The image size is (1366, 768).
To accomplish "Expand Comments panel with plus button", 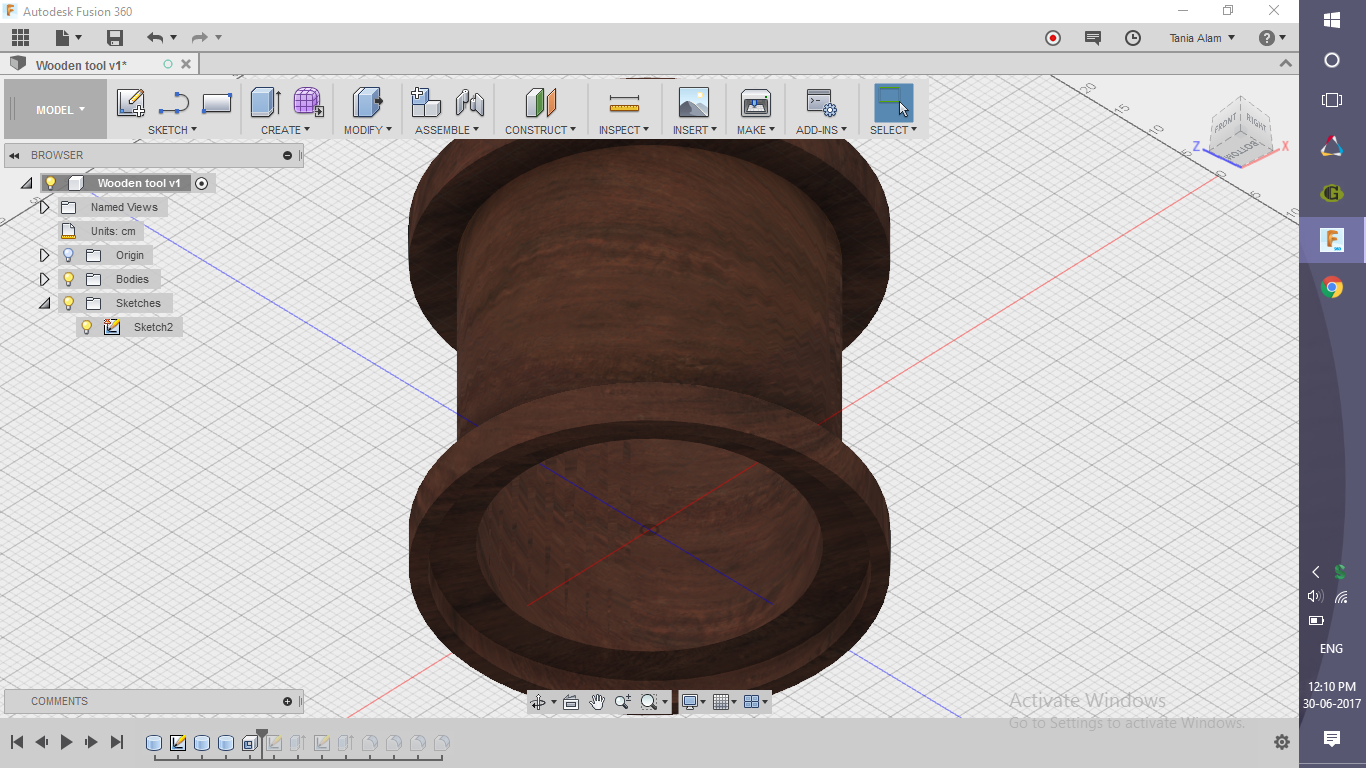I will [x=287, y=701].
